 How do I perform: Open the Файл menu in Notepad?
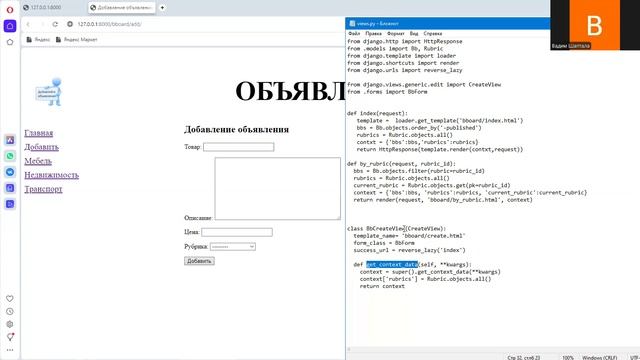354,33
